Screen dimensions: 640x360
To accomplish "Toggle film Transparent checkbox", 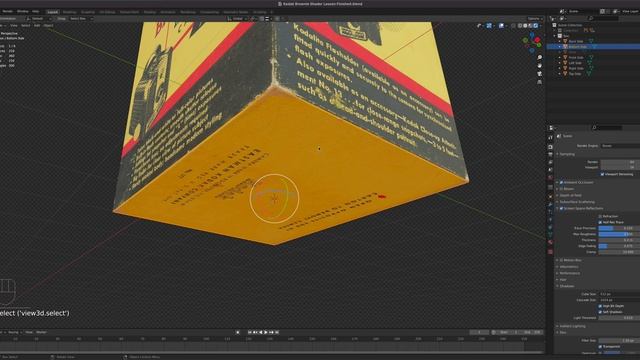I will click(x=600, y=347).
